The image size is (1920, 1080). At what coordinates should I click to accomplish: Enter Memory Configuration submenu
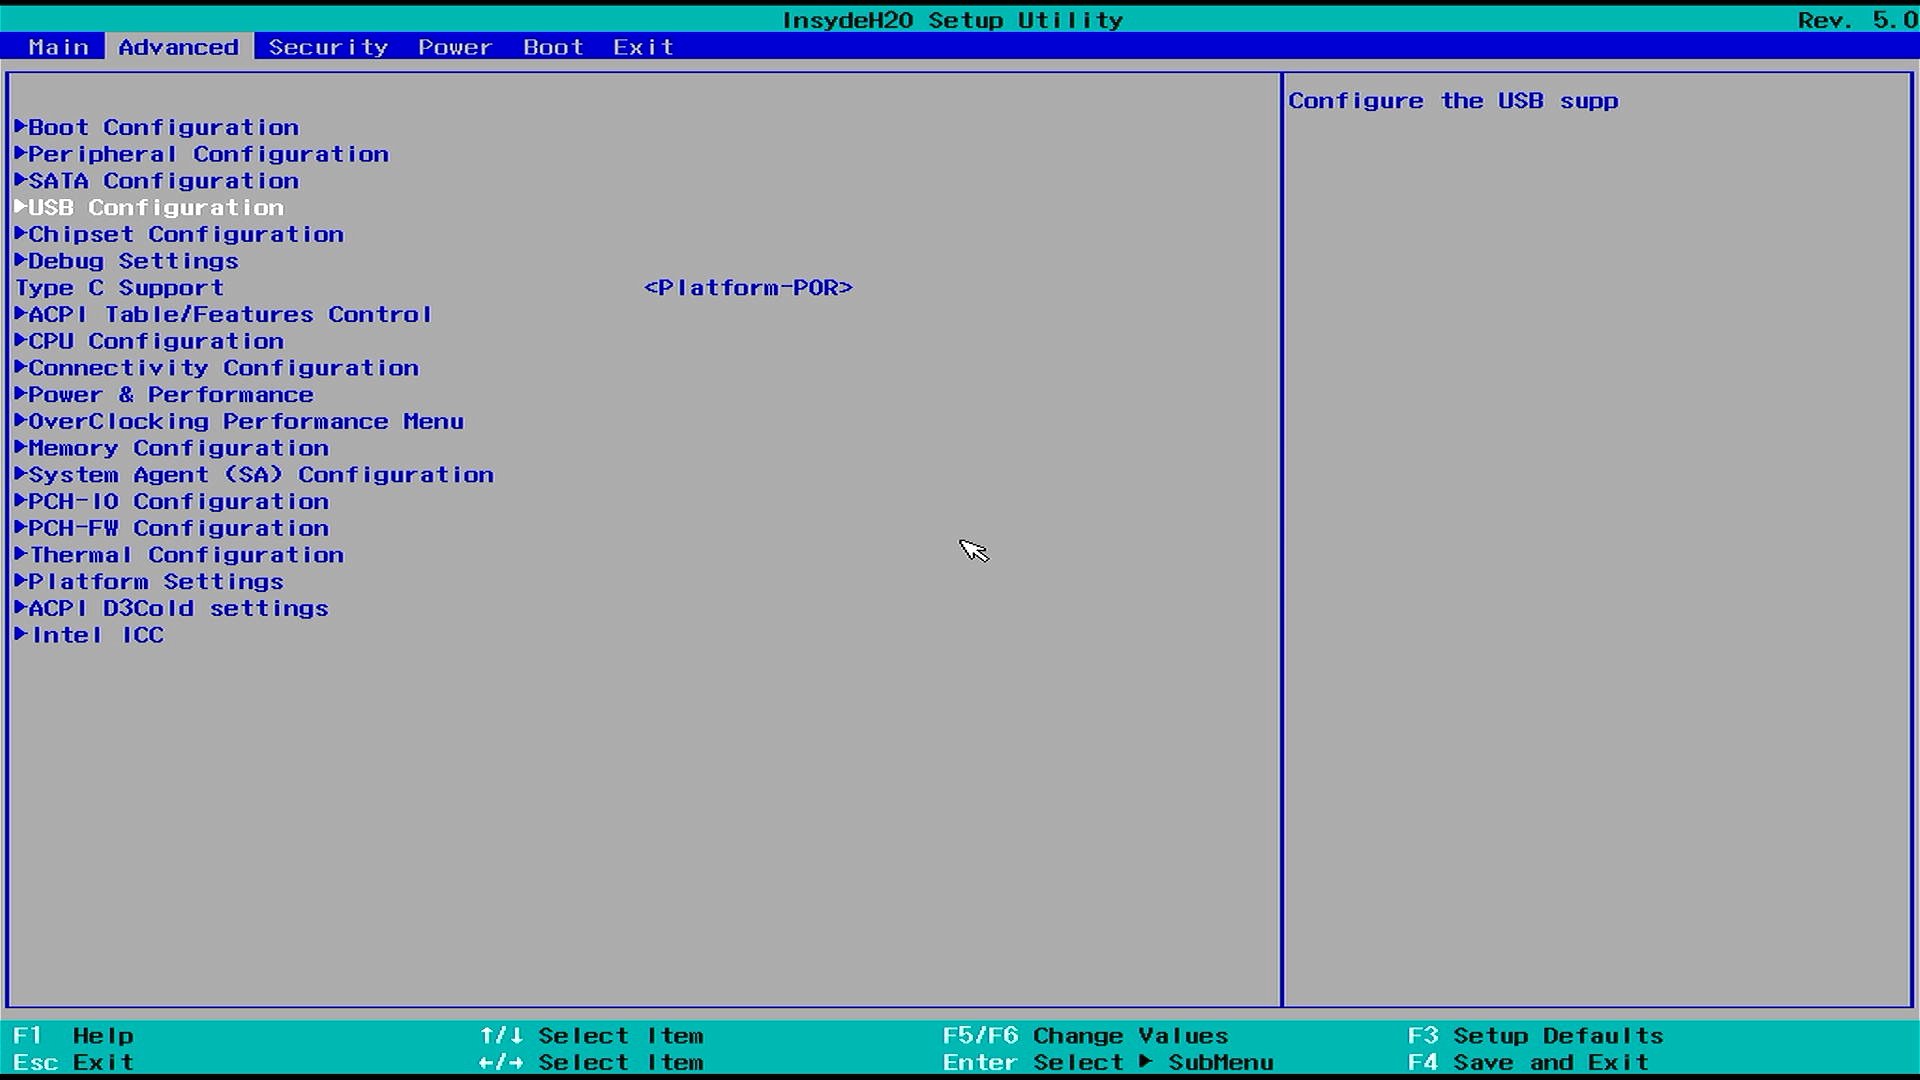[x=178, y=449]
